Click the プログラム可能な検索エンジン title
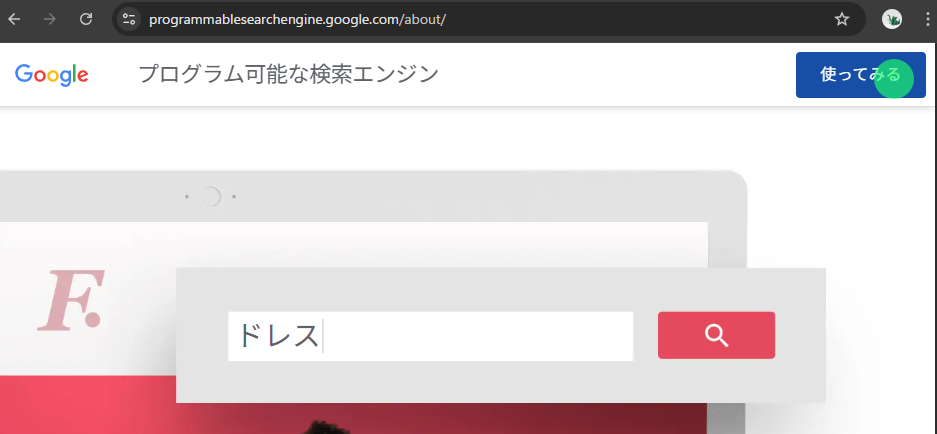This screenshot has height=434, width=937. coord(289,75)
